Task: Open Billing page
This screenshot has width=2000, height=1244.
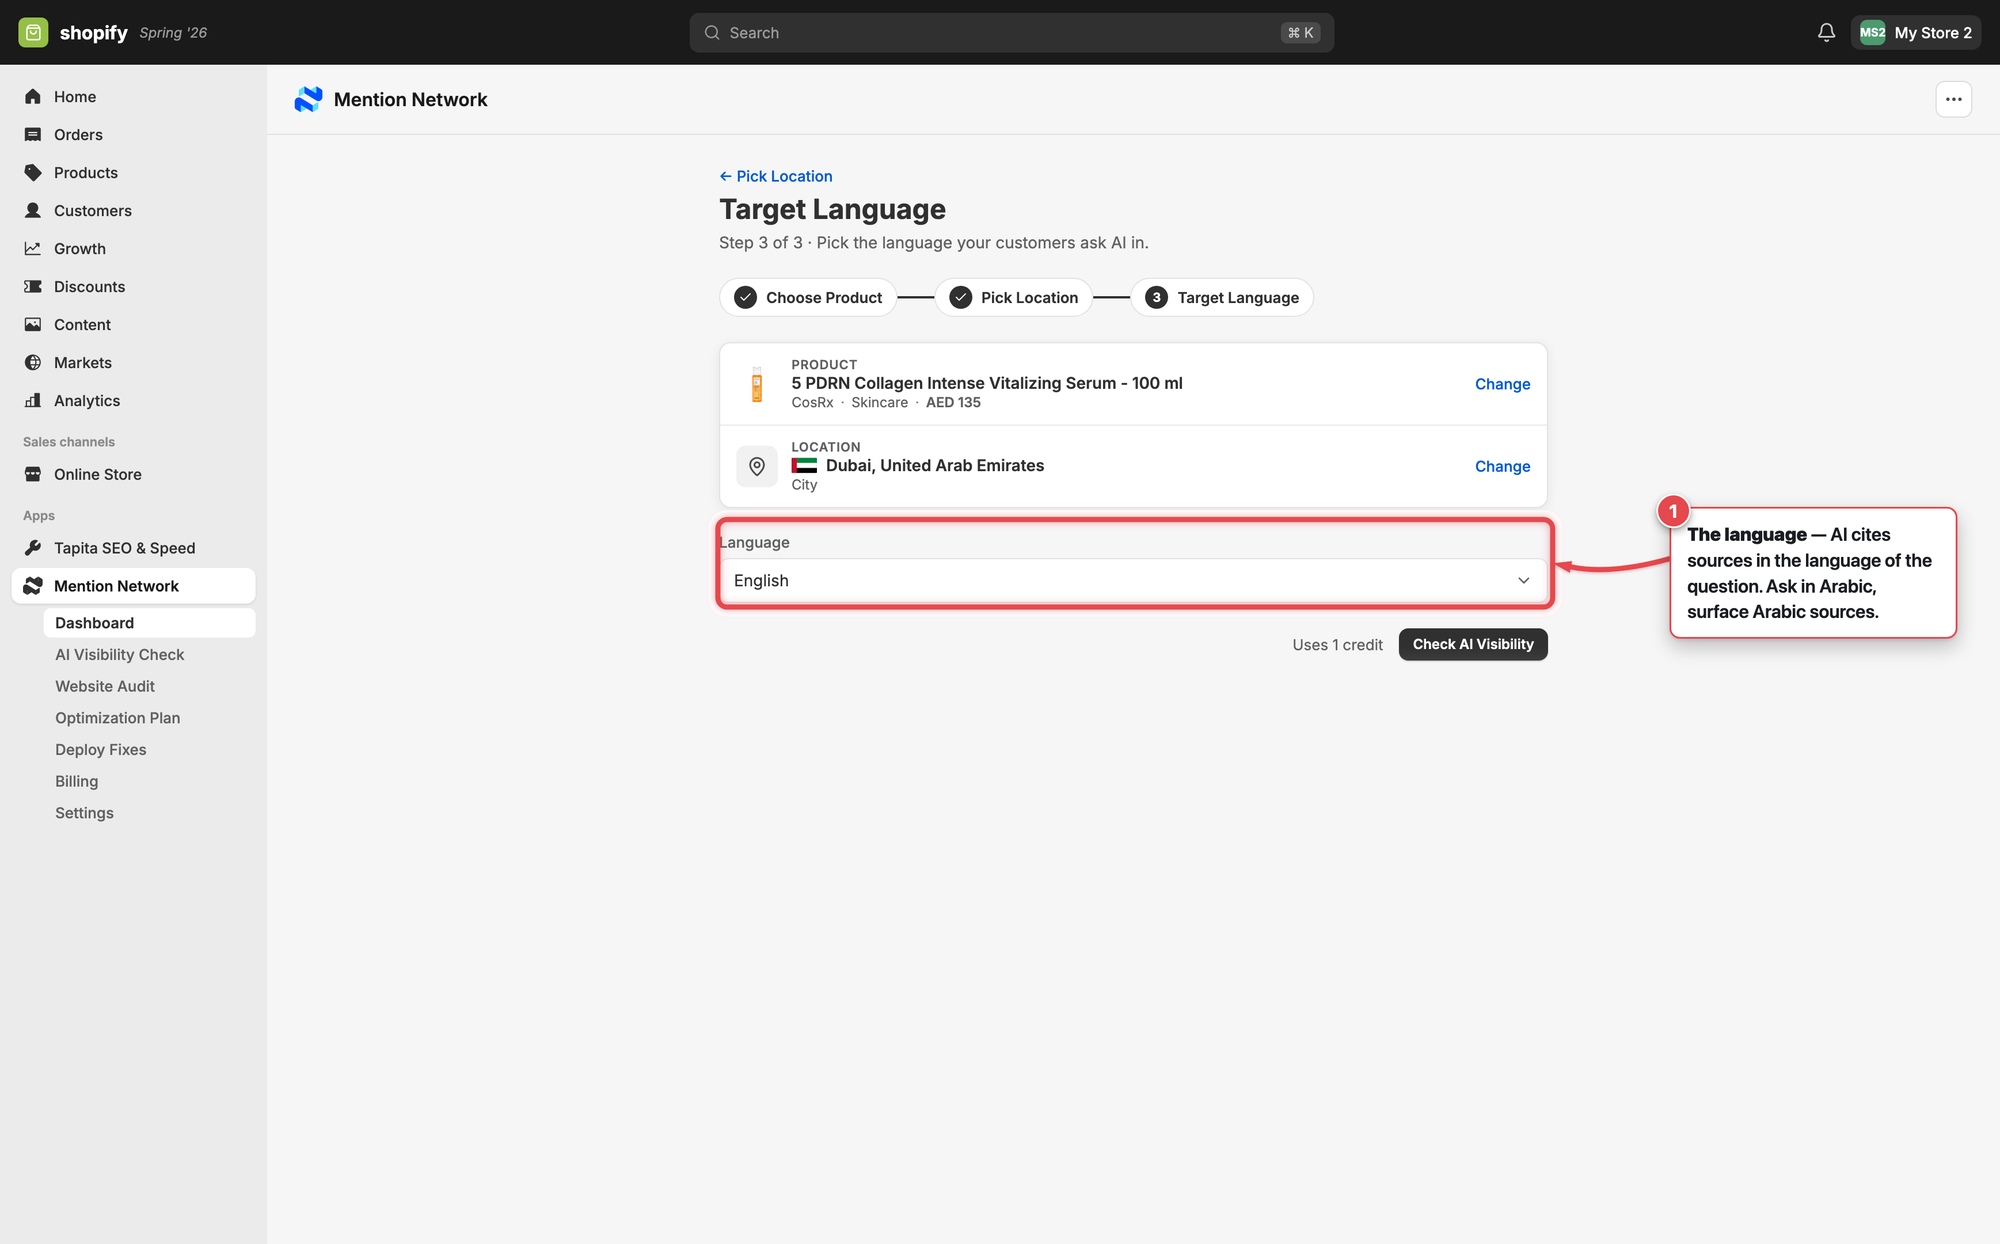Action: coord(77,781)
